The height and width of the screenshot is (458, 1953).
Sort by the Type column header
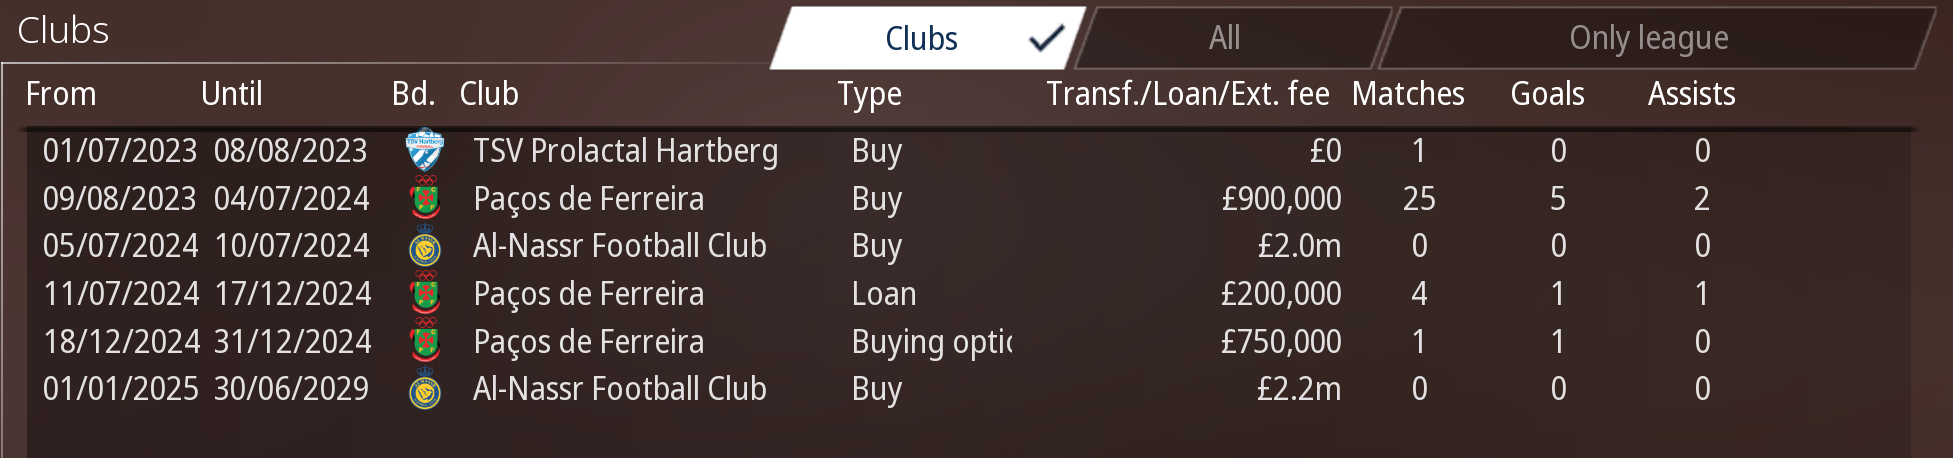click(869, 94)
